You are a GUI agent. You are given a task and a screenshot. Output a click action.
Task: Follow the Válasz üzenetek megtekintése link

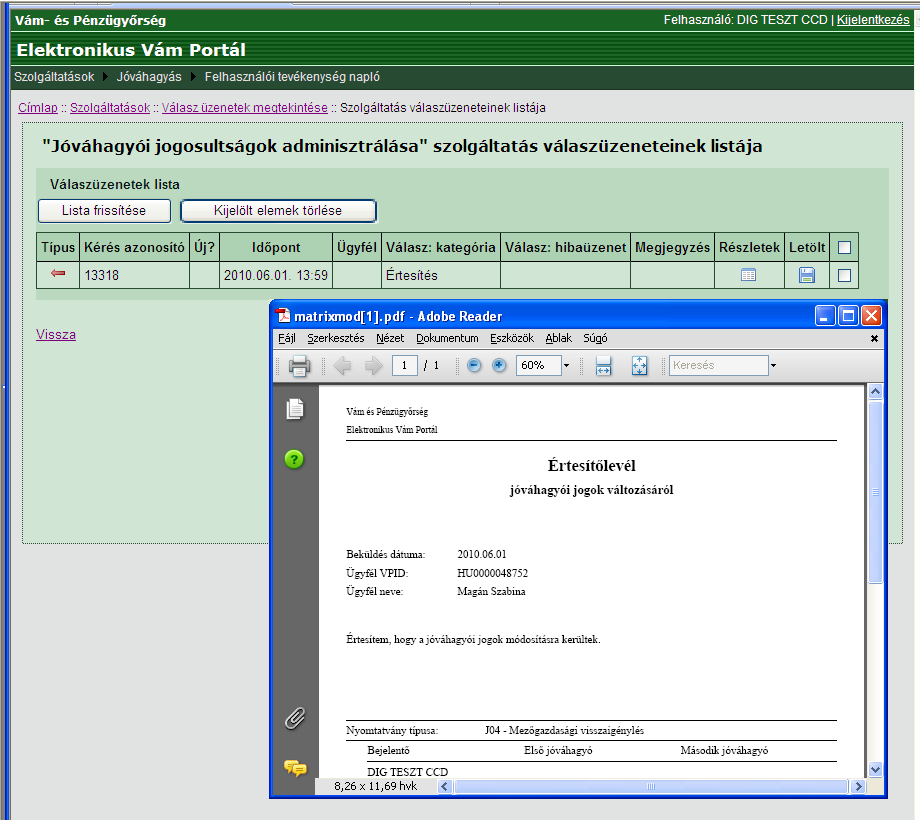coord(245,108)
